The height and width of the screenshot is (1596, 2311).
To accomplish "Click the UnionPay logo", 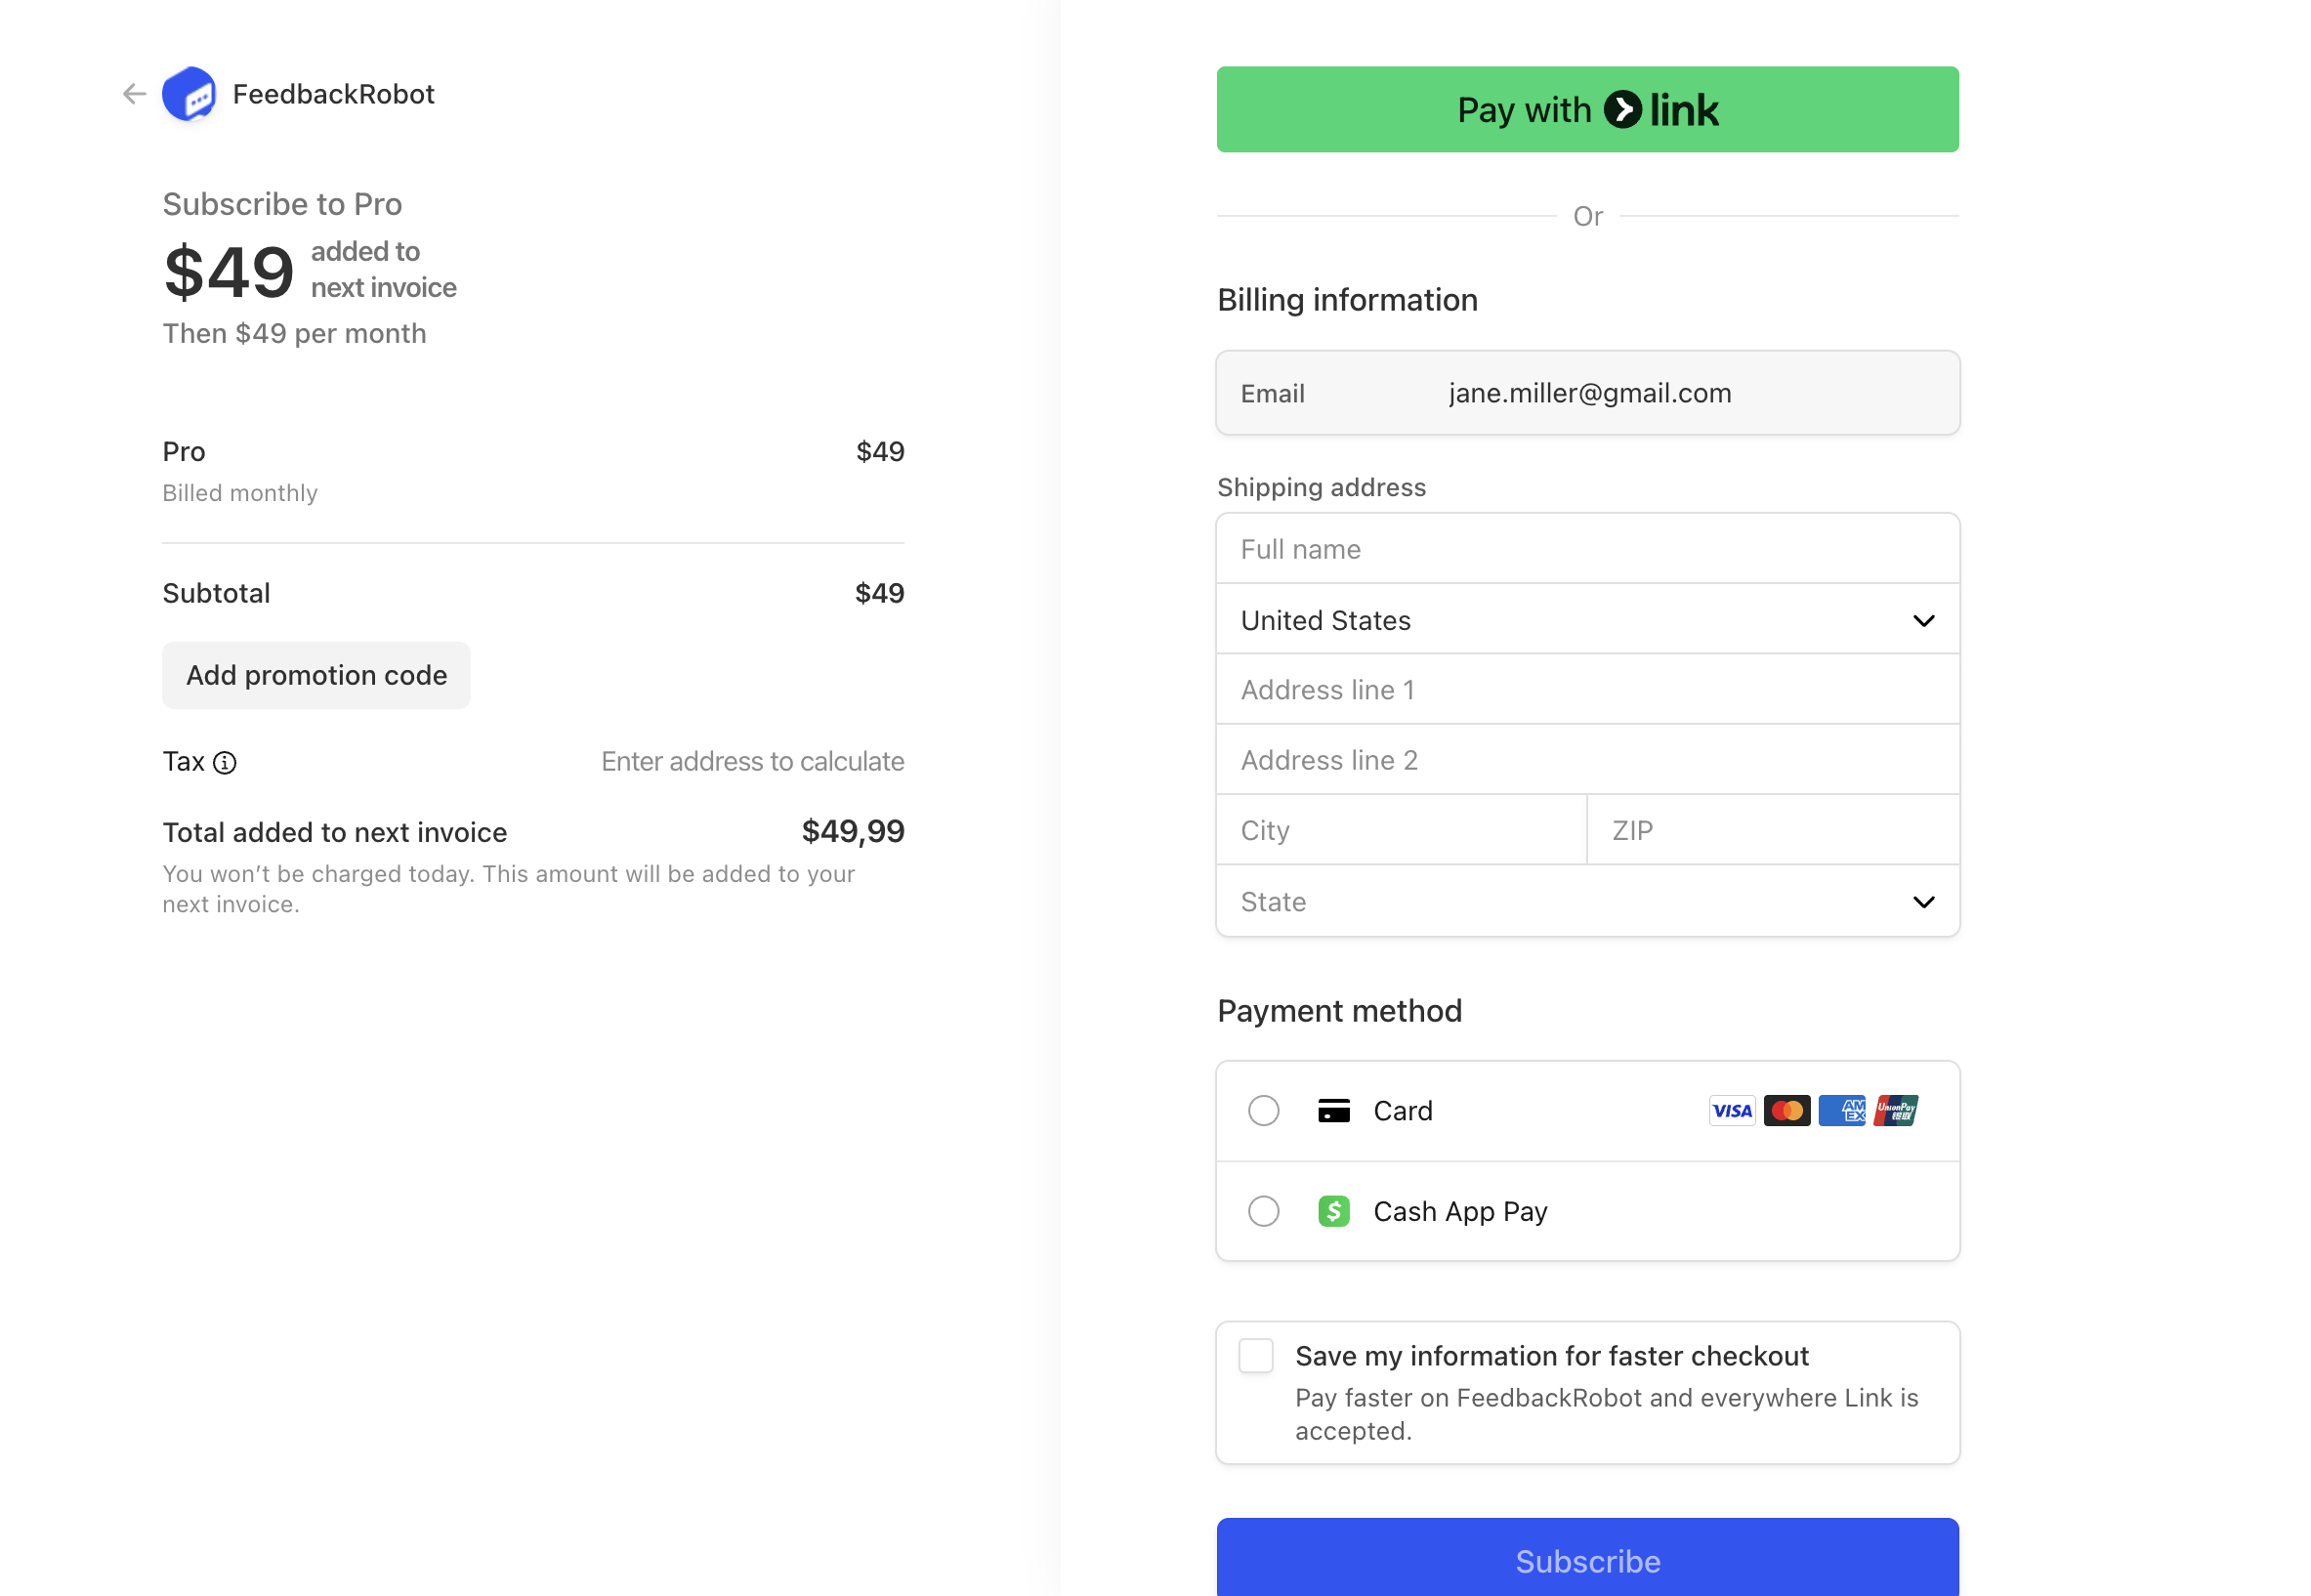I will tap(1895, 1111).
